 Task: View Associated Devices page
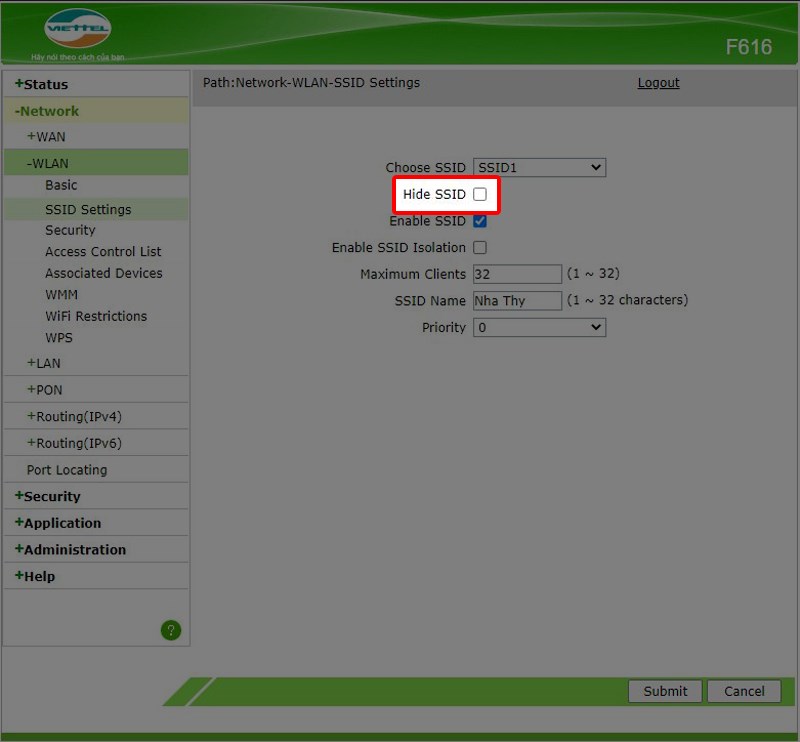click(x=104, y=273)
